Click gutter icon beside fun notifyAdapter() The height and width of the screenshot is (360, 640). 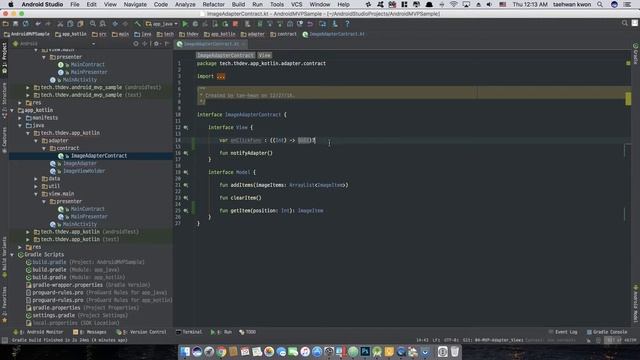(186, 153)
